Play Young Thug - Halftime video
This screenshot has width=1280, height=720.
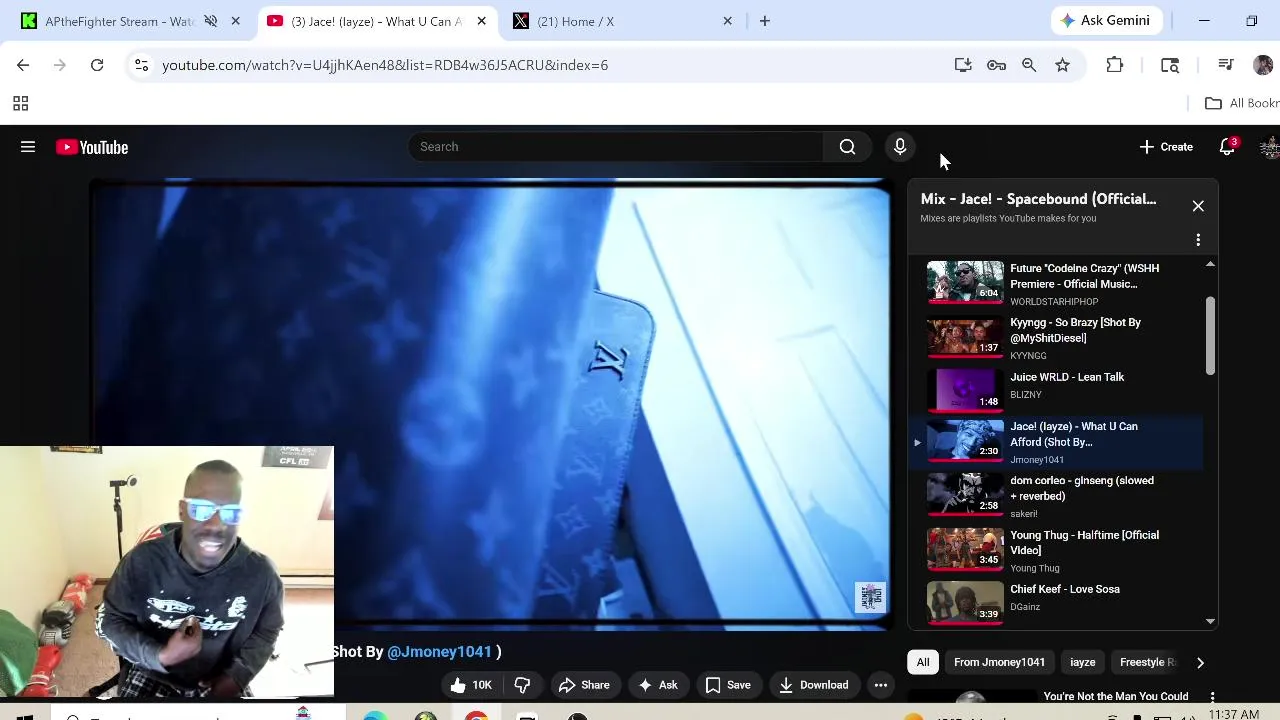coord(1055,550)
